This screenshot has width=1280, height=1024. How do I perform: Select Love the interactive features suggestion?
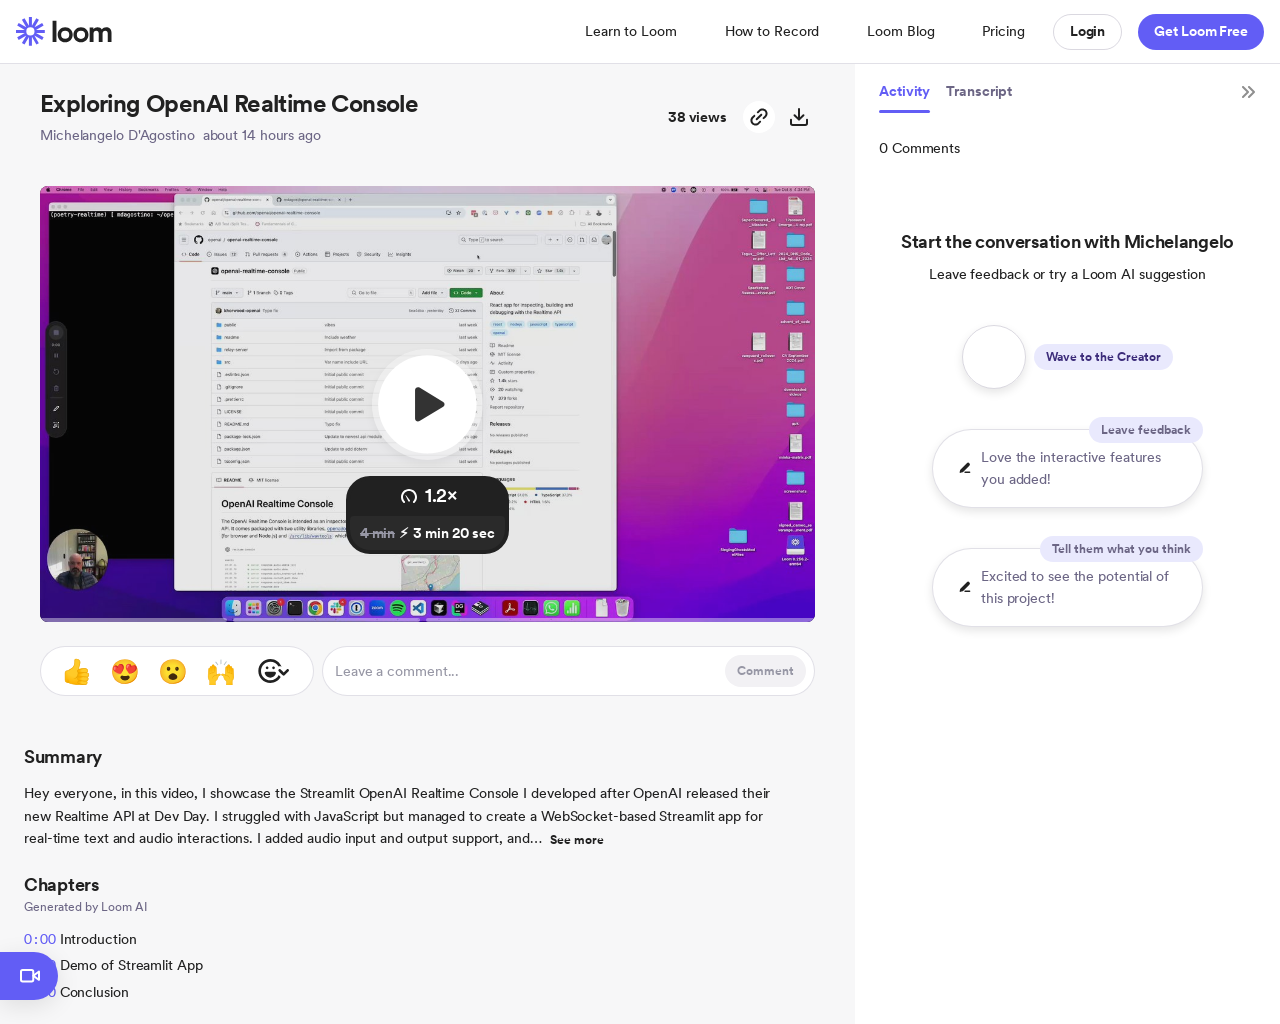click(x=1067, y=469)
